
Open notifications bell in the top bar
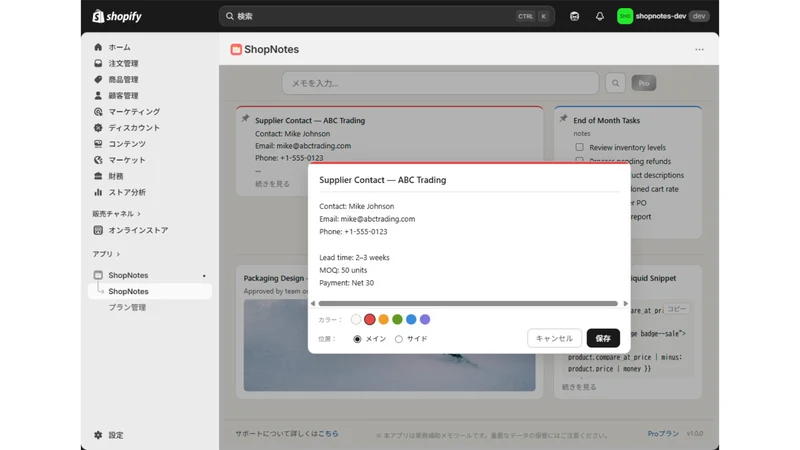pyautogui.click(x=599, y=16)
